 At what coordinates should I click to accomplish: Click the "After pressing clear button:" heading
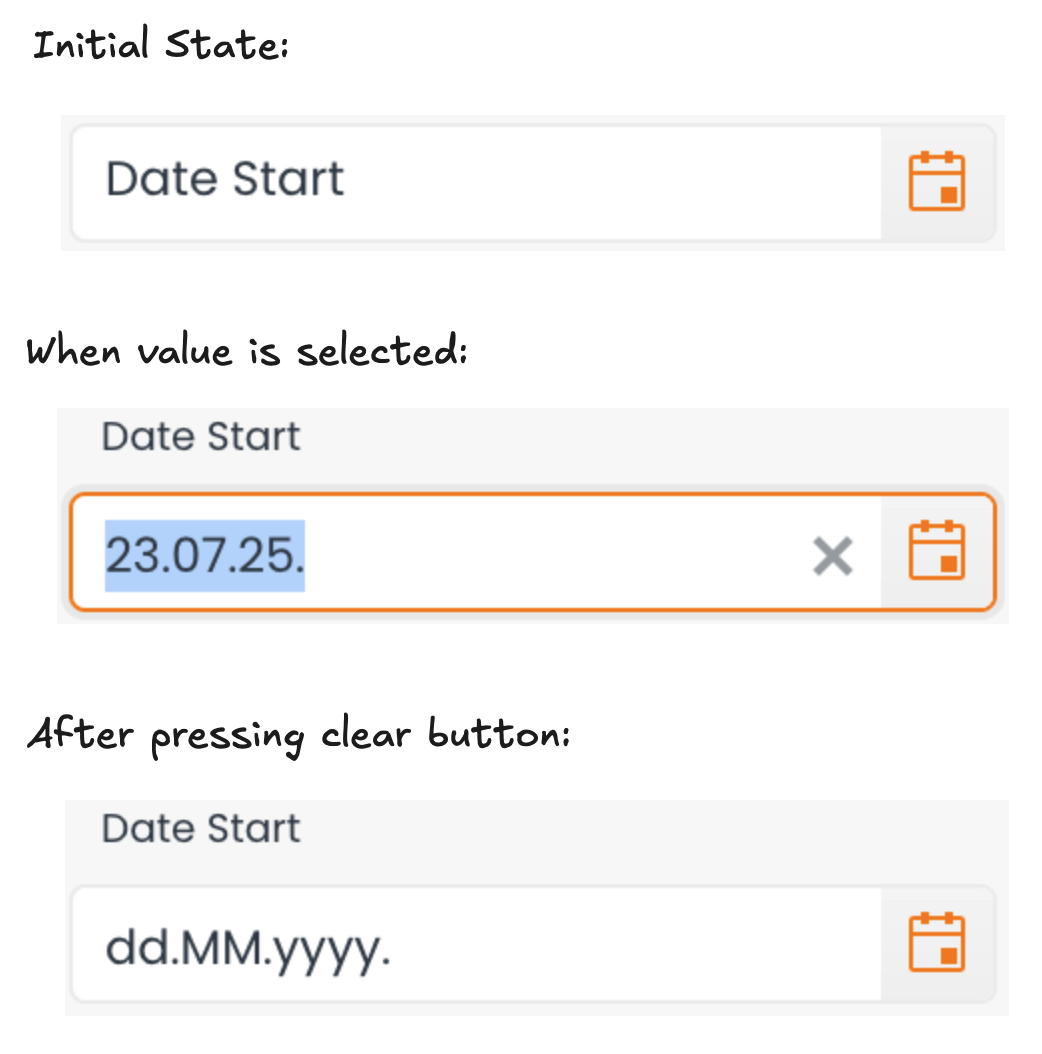tap(298, 737)
